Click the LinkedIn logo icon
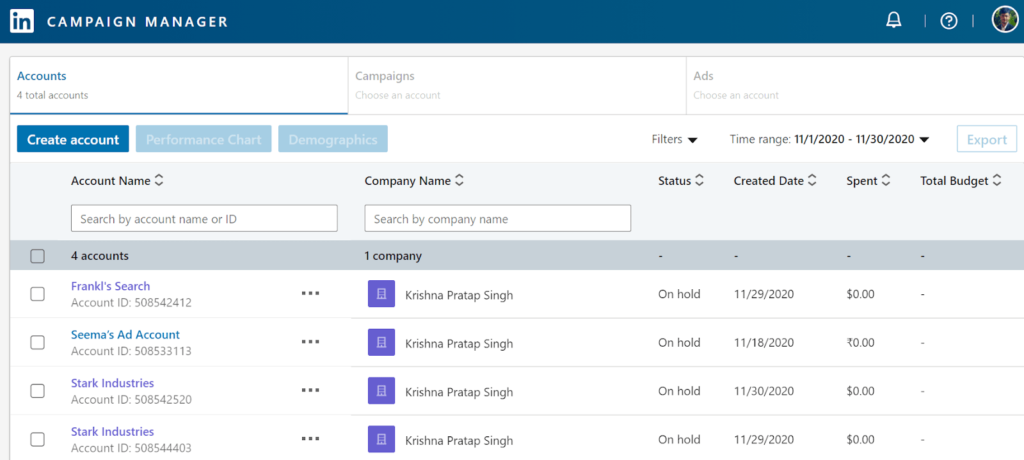This screenshot has width=1024, height=460. [x=22, y=22]
